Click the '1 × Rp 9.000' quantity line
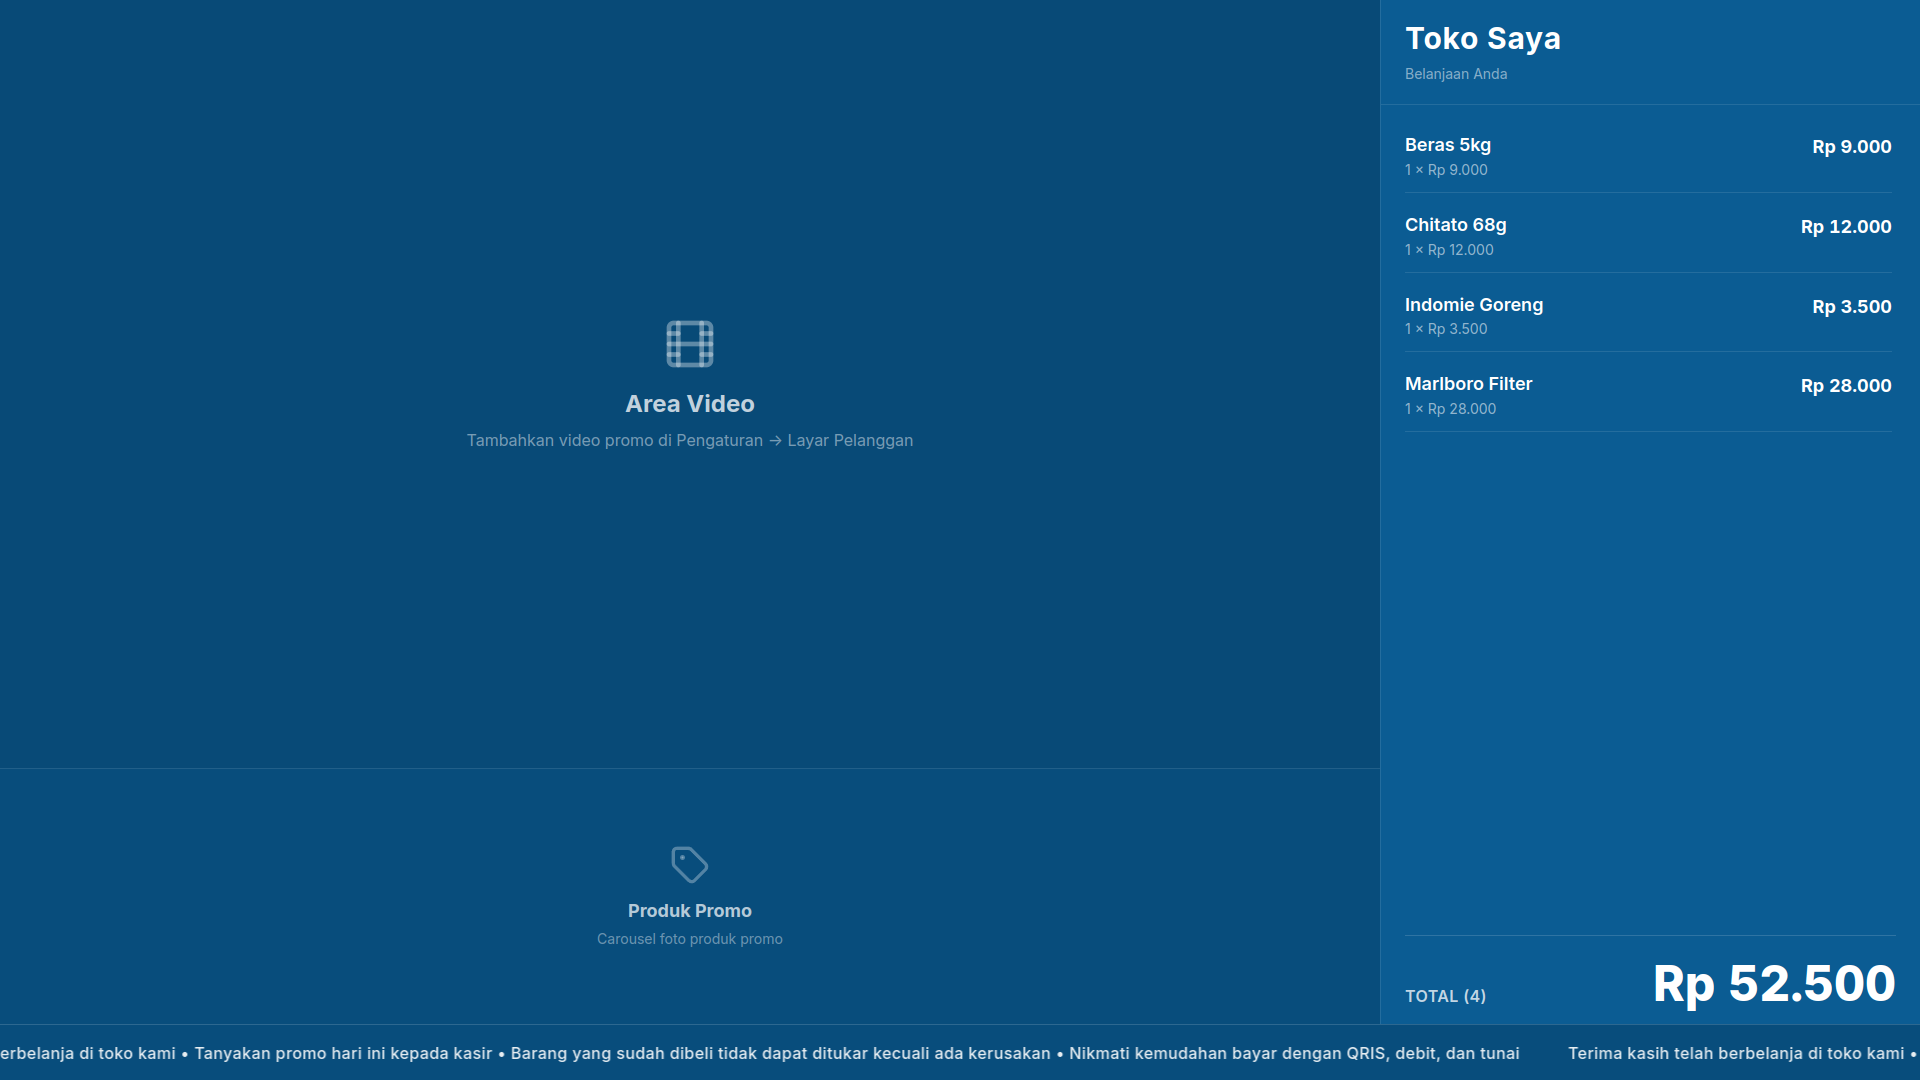1920x1080 pixels. coord(1446,170)
